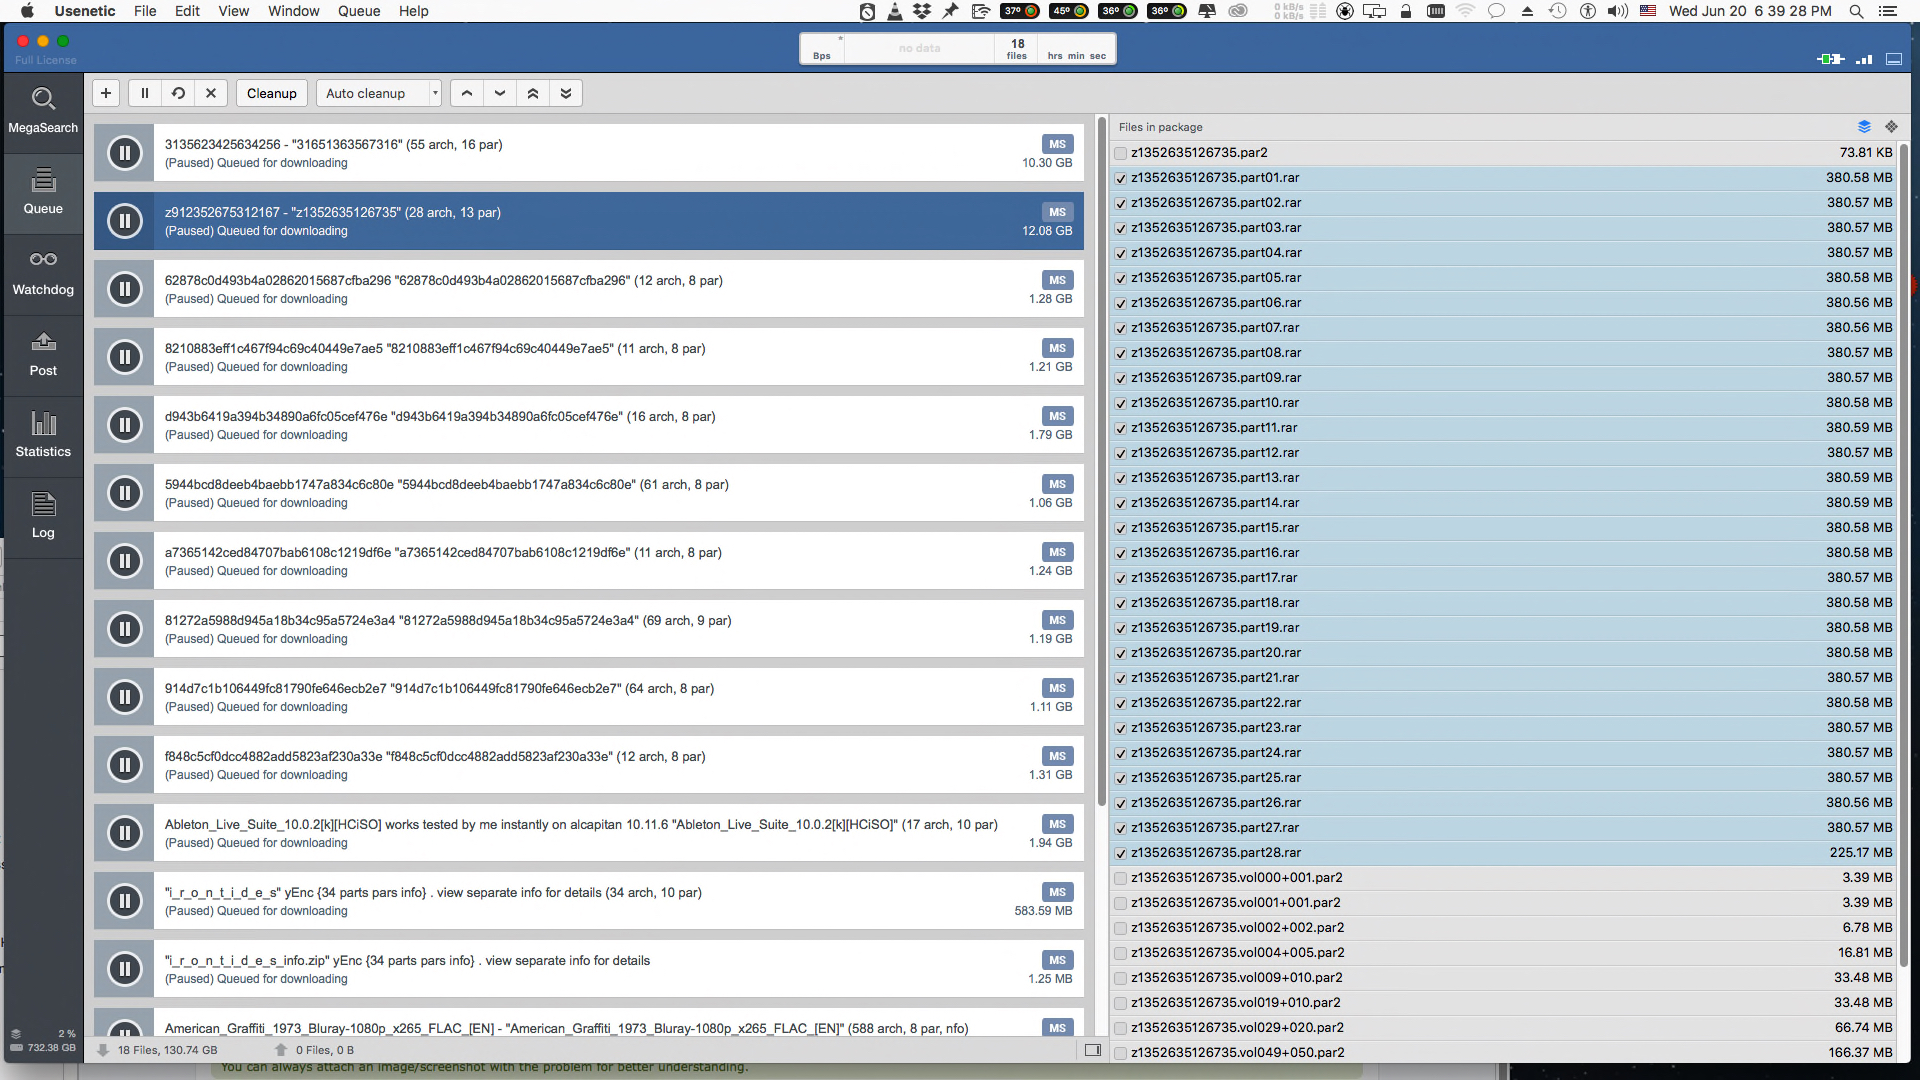Select the a7365142ced84707 download row

588,561
